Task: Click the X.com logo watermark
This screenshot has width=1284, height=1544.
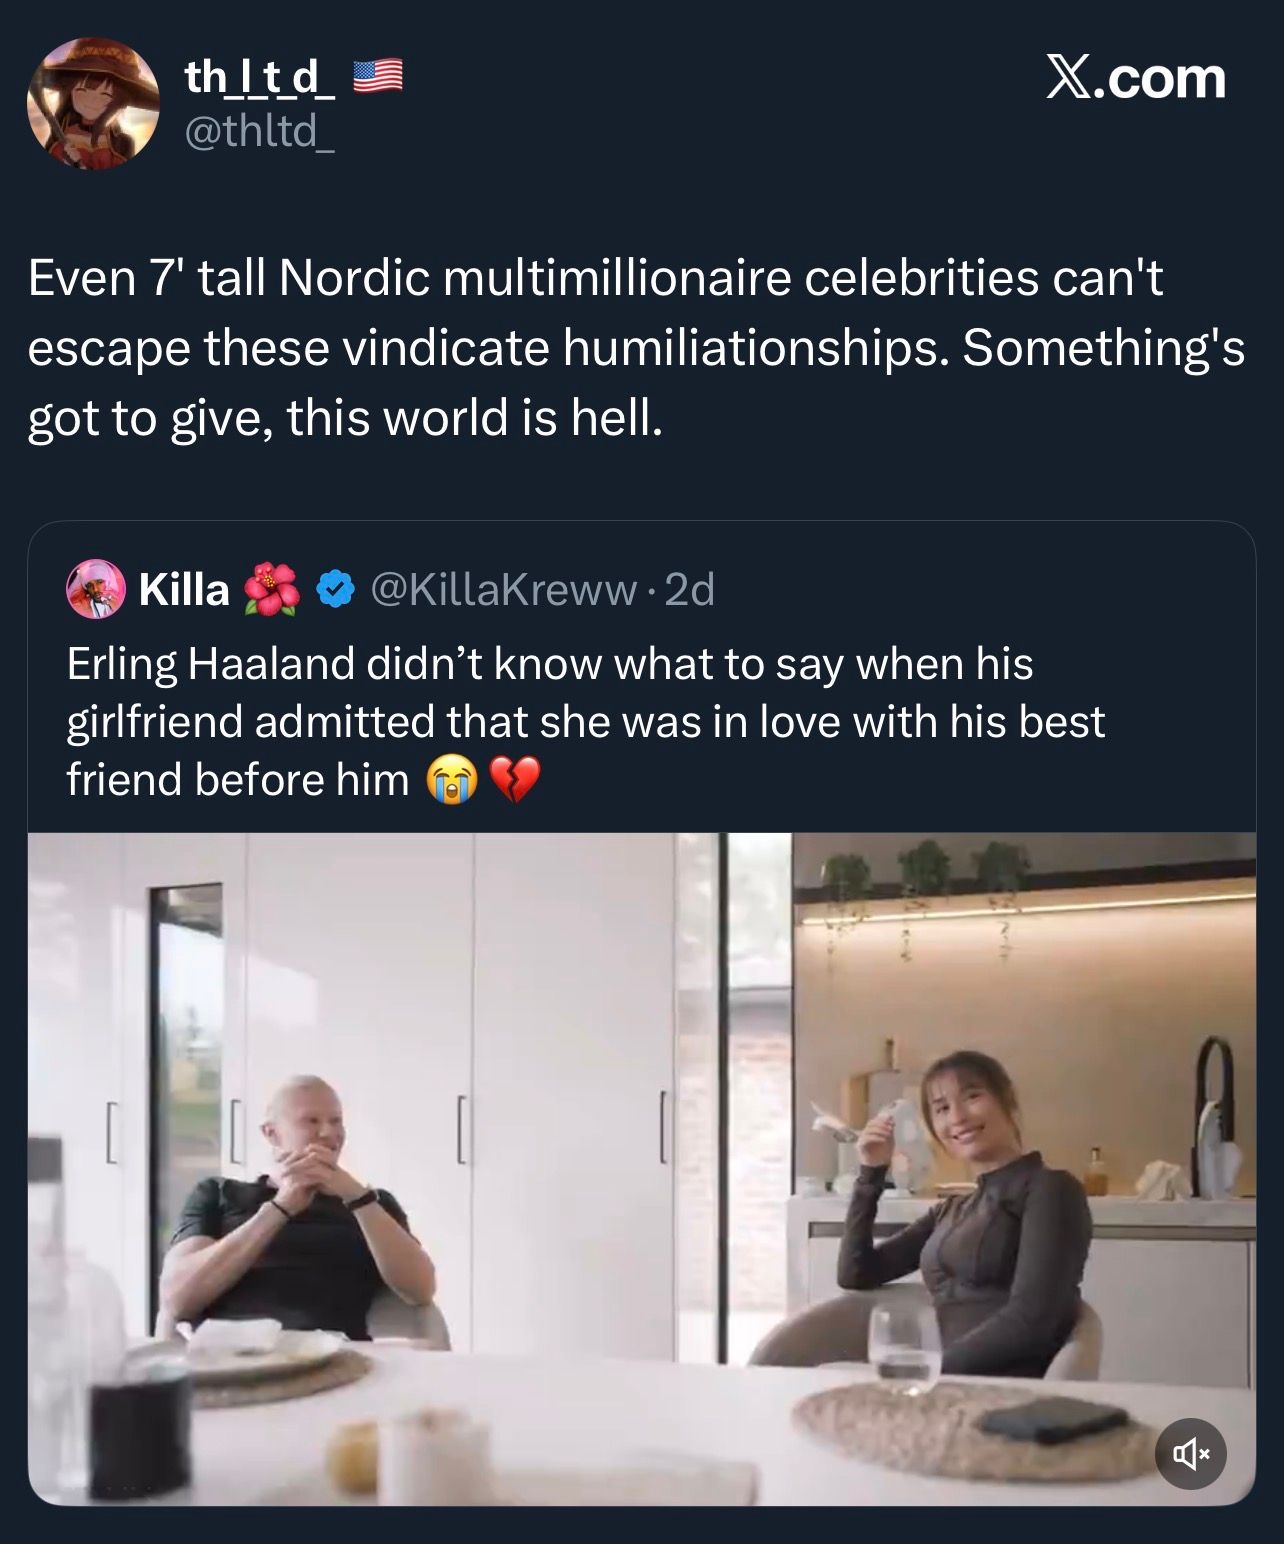Action: (x=1135, y=78)
